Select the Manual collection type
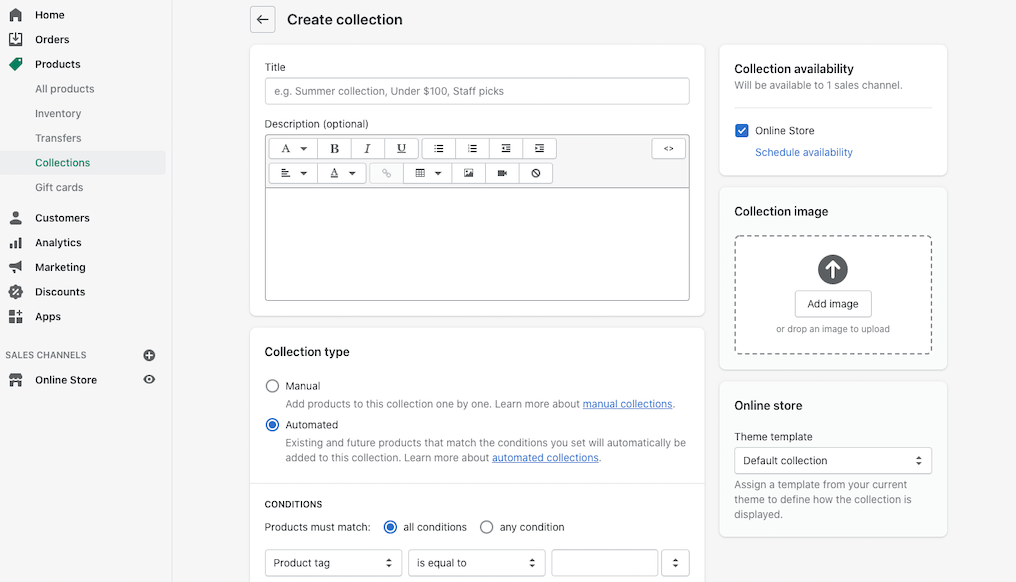This screenshot has height=582, width=1016. 272,386
